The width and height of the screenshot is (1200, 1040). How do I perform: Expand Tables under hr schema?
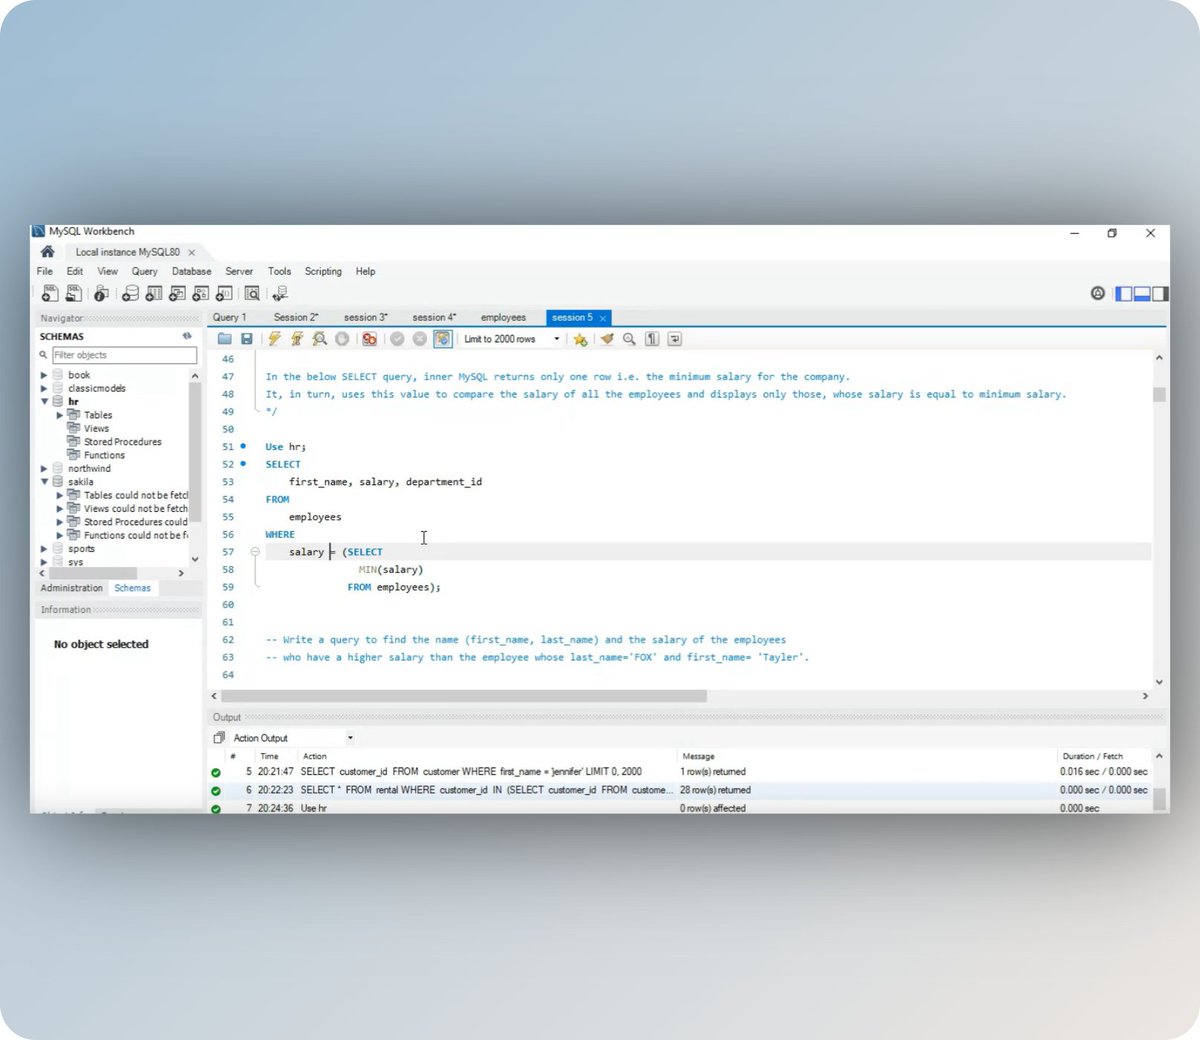coord(60,415)
